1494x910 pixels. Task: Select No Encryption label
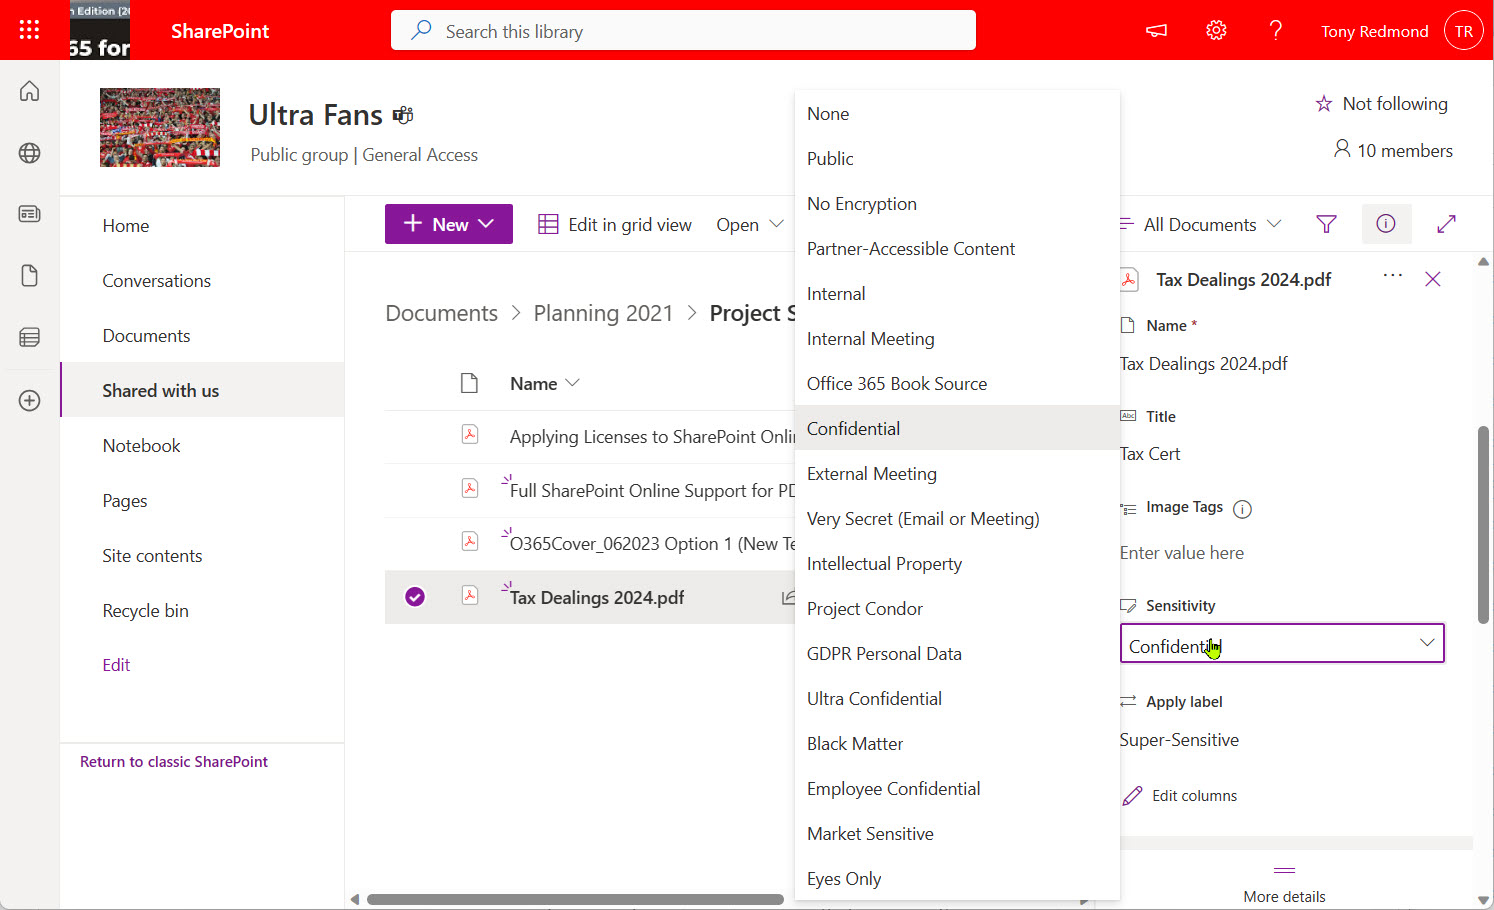coord(957,204)
